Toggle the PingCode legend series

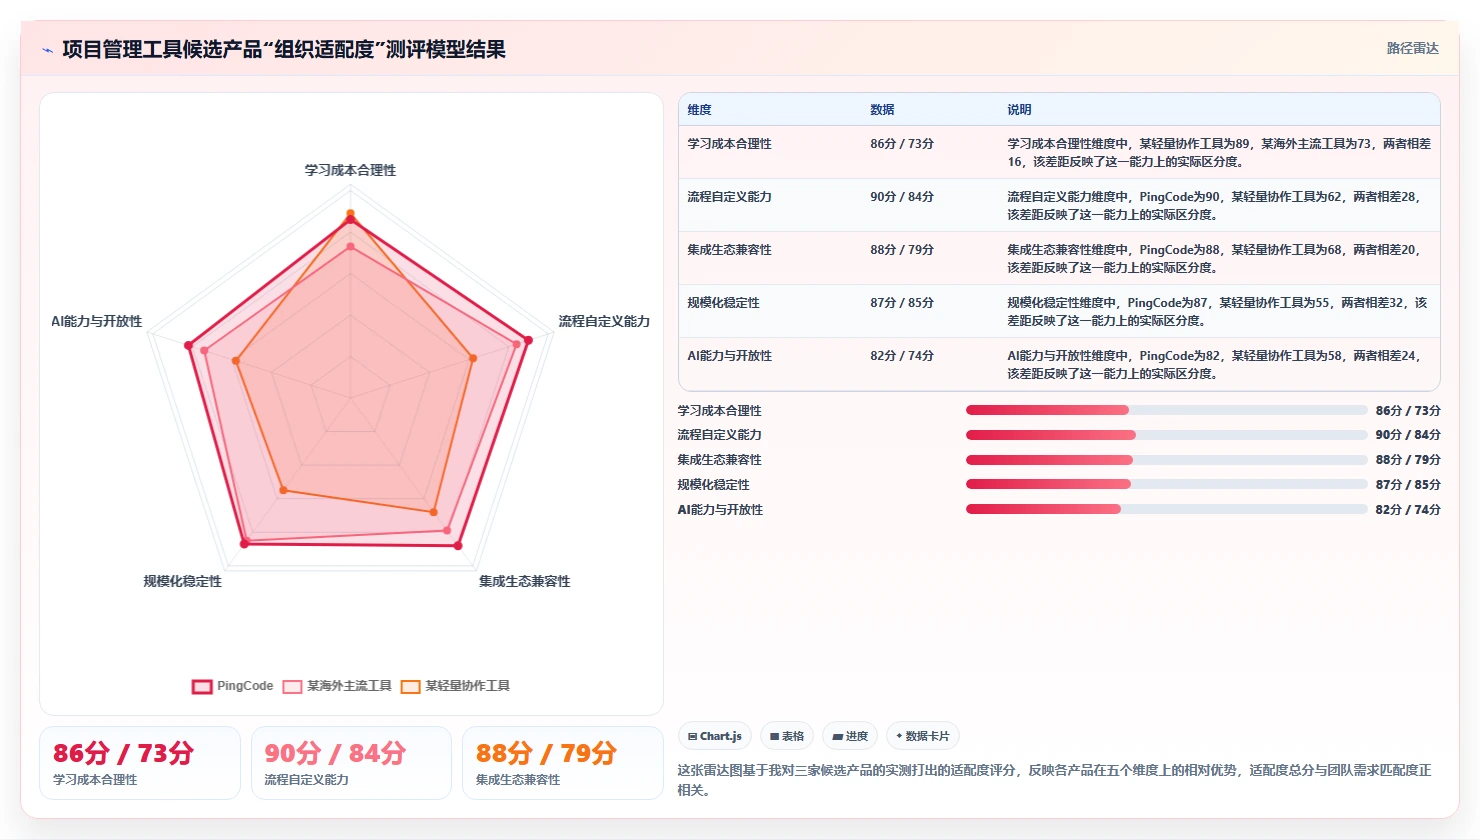click(232, 686)
